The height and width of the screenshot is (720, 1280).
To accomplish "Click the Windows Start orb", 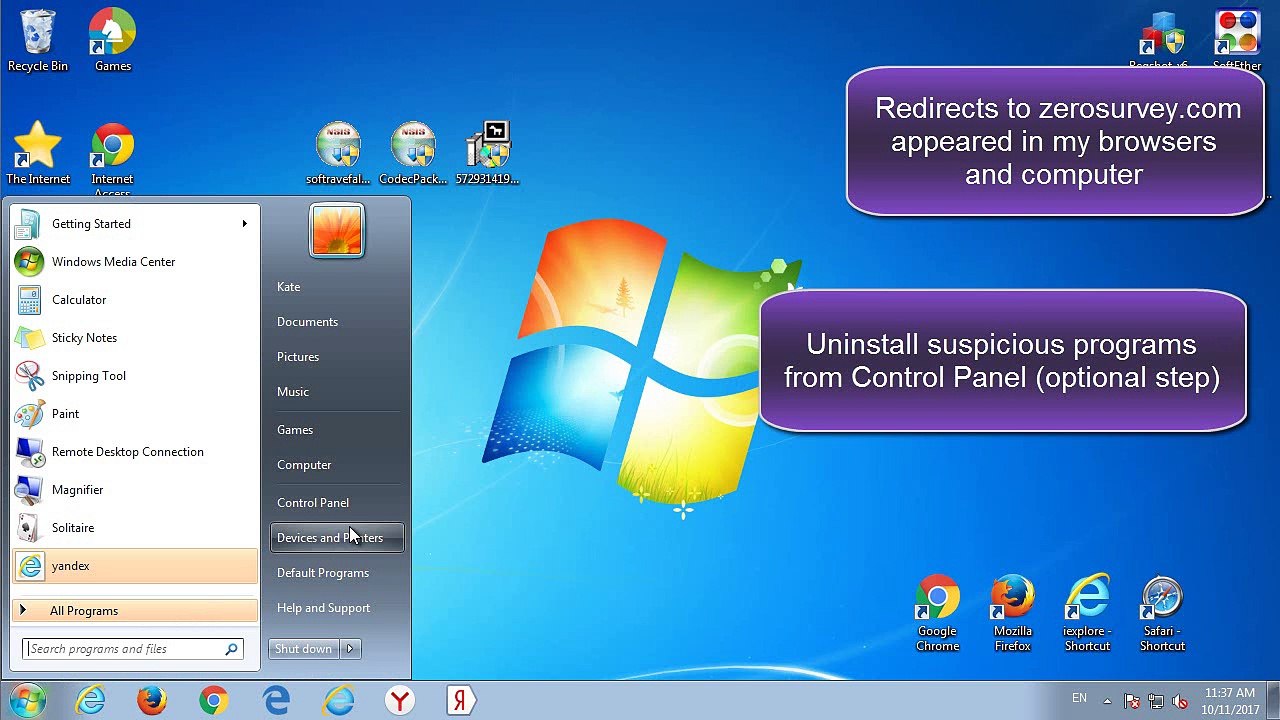I will click(x=28, y=700).
